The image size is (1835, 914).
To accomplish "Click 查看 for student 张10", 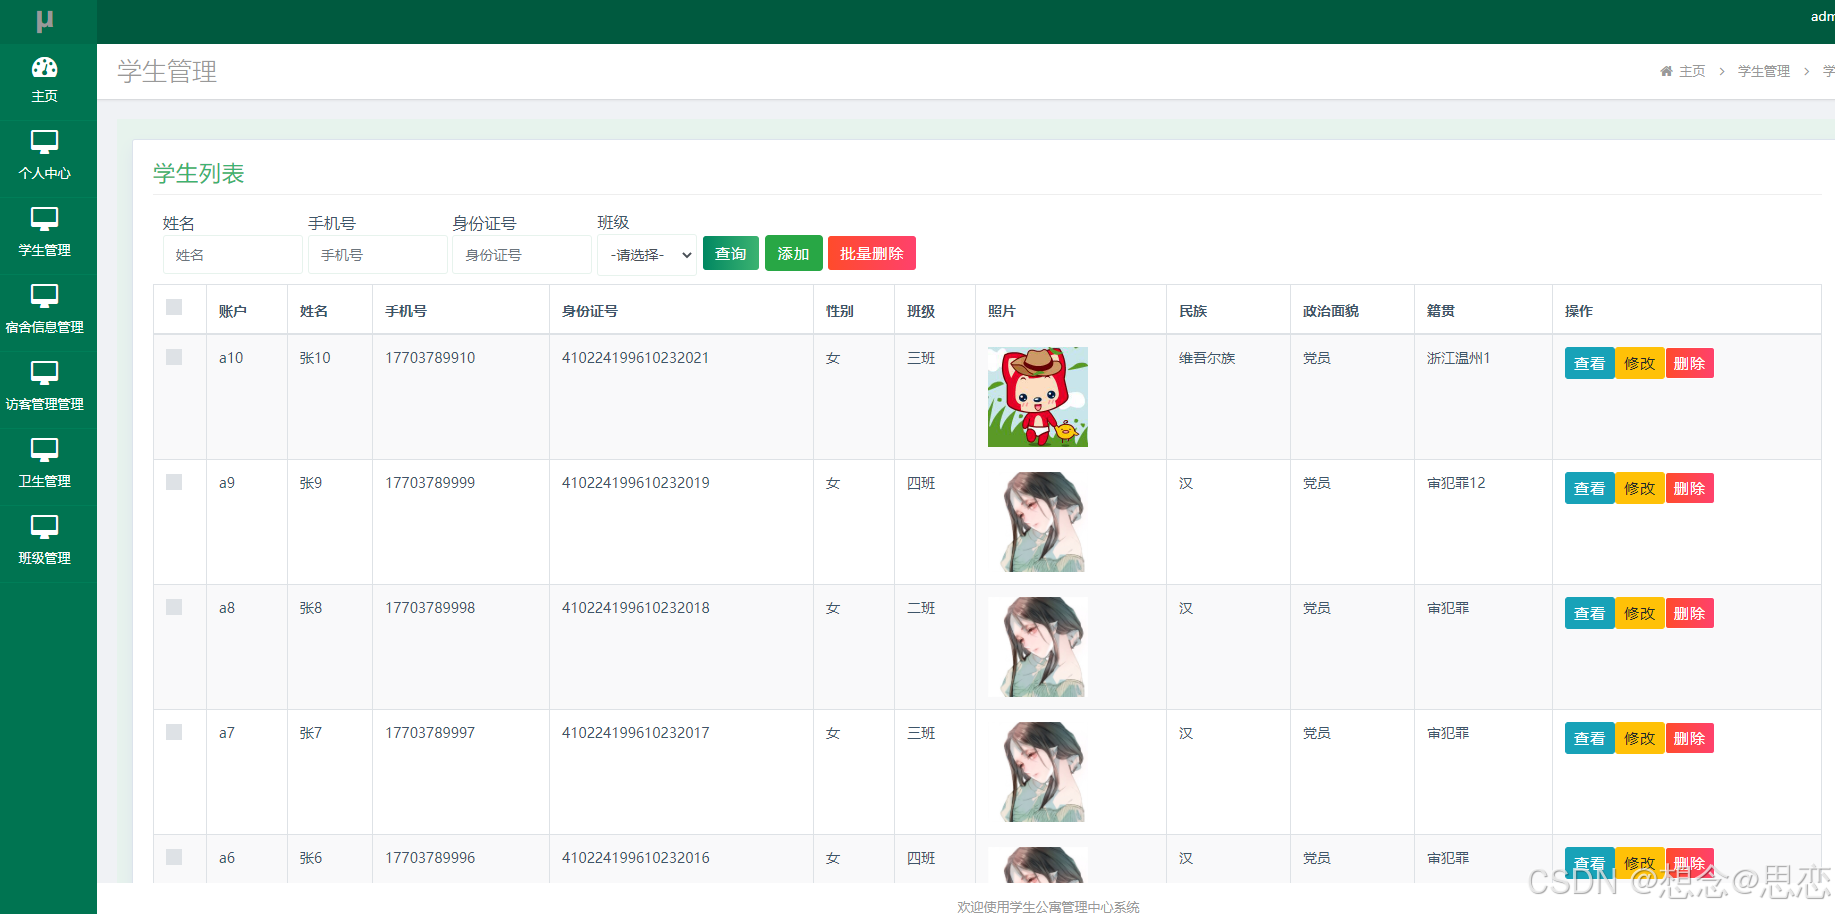I will pos(1589,363).
